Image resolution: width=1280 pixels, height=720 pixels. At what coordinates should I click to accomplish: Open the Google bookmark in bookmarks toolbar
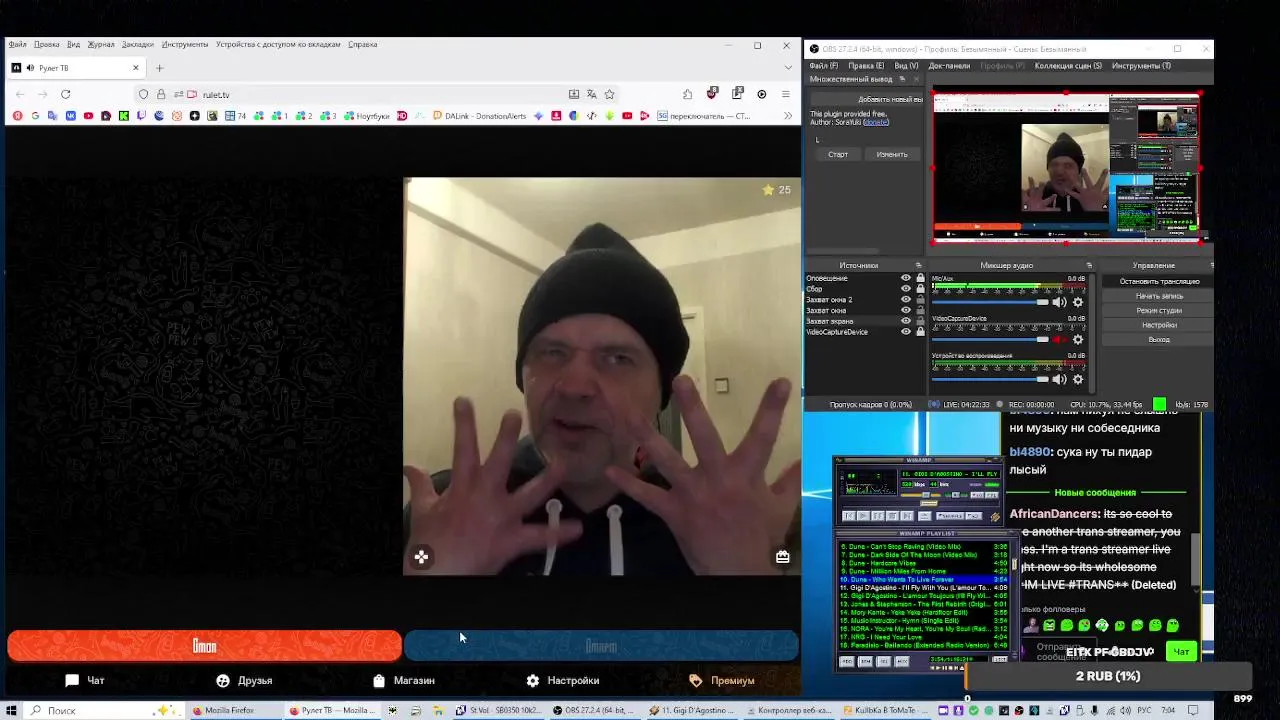pos(35,116)
